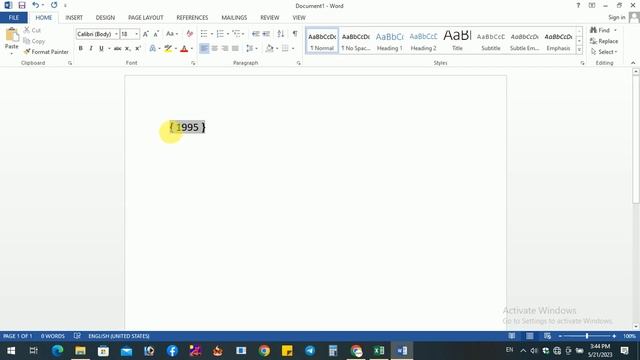Increase paragraph indent

[x=266, y=34]
